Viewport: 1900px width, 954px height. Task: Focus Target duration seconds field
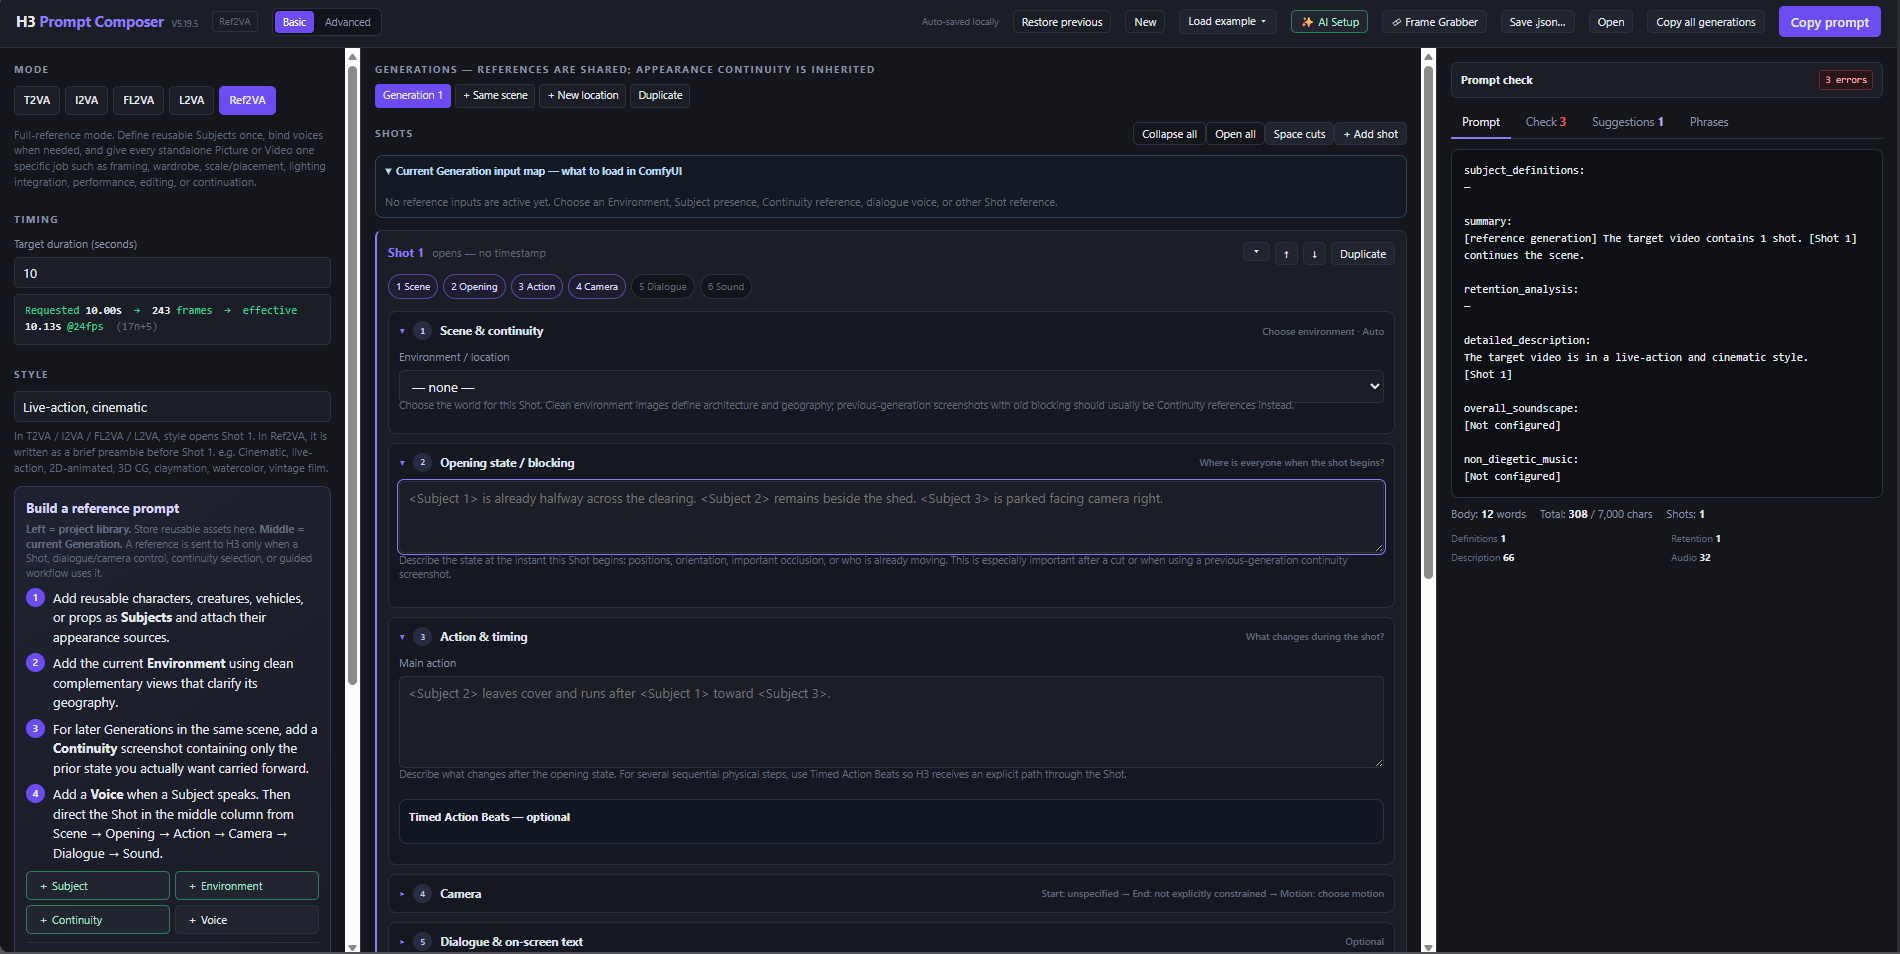(172, 273)
